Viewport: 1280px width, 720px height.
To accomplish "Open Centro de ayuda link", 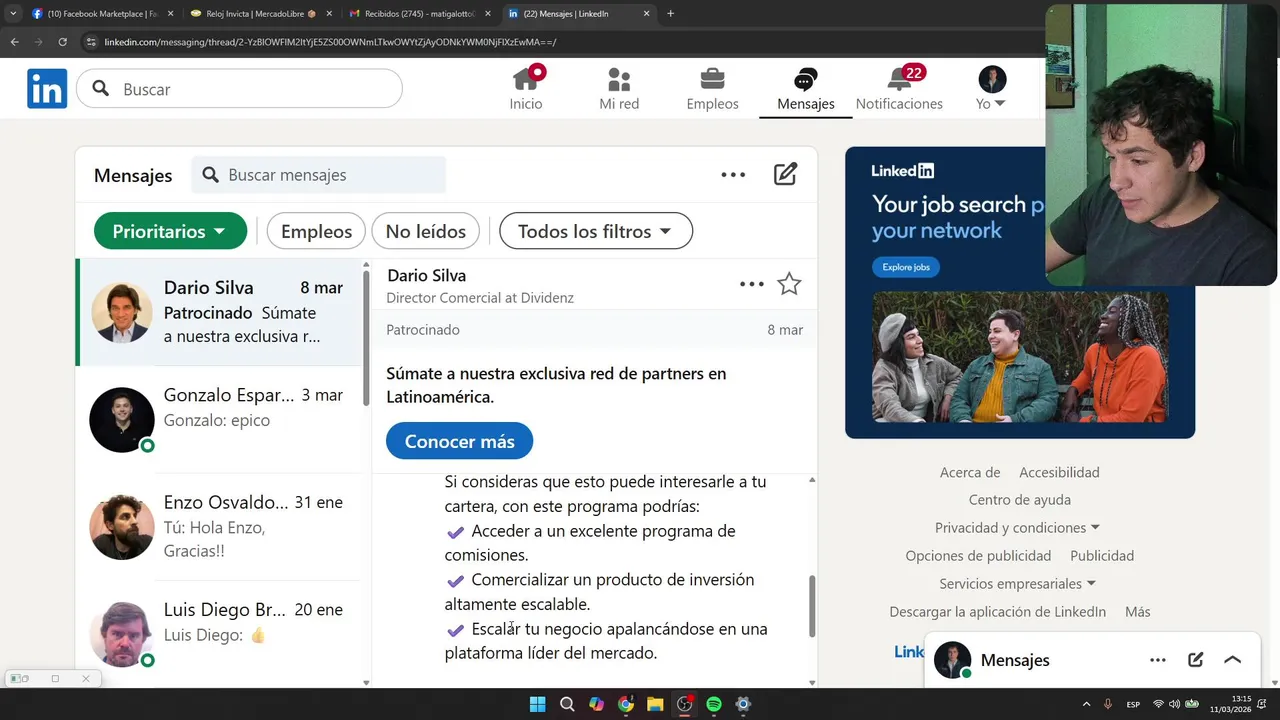I will point(1020,499).
